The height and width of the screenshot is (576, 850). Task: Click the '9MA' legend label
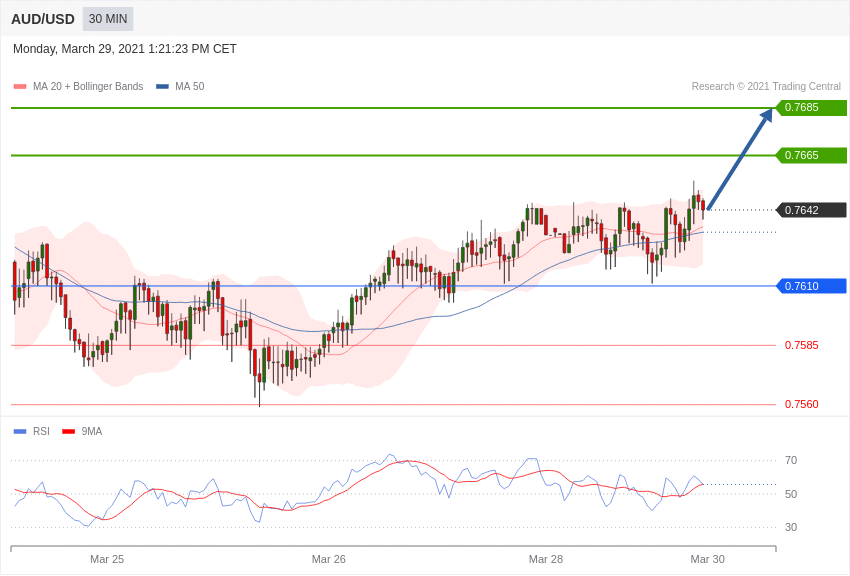(92, 431)
